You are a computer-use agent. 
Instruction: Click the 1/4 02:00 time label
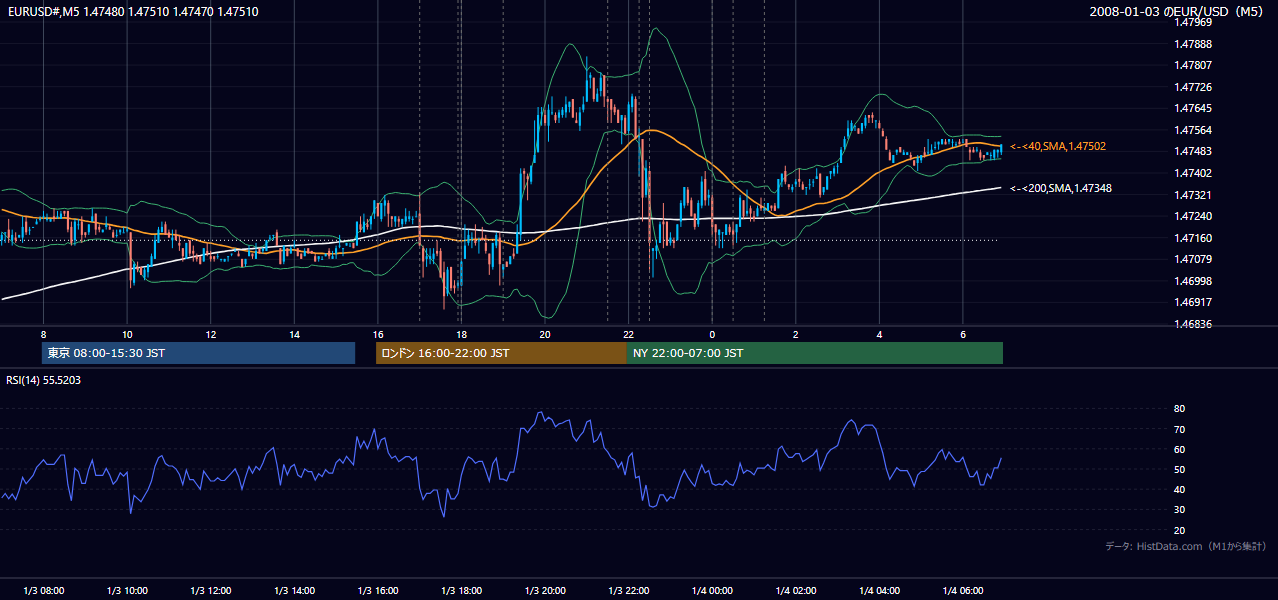[x=795, y=591]
